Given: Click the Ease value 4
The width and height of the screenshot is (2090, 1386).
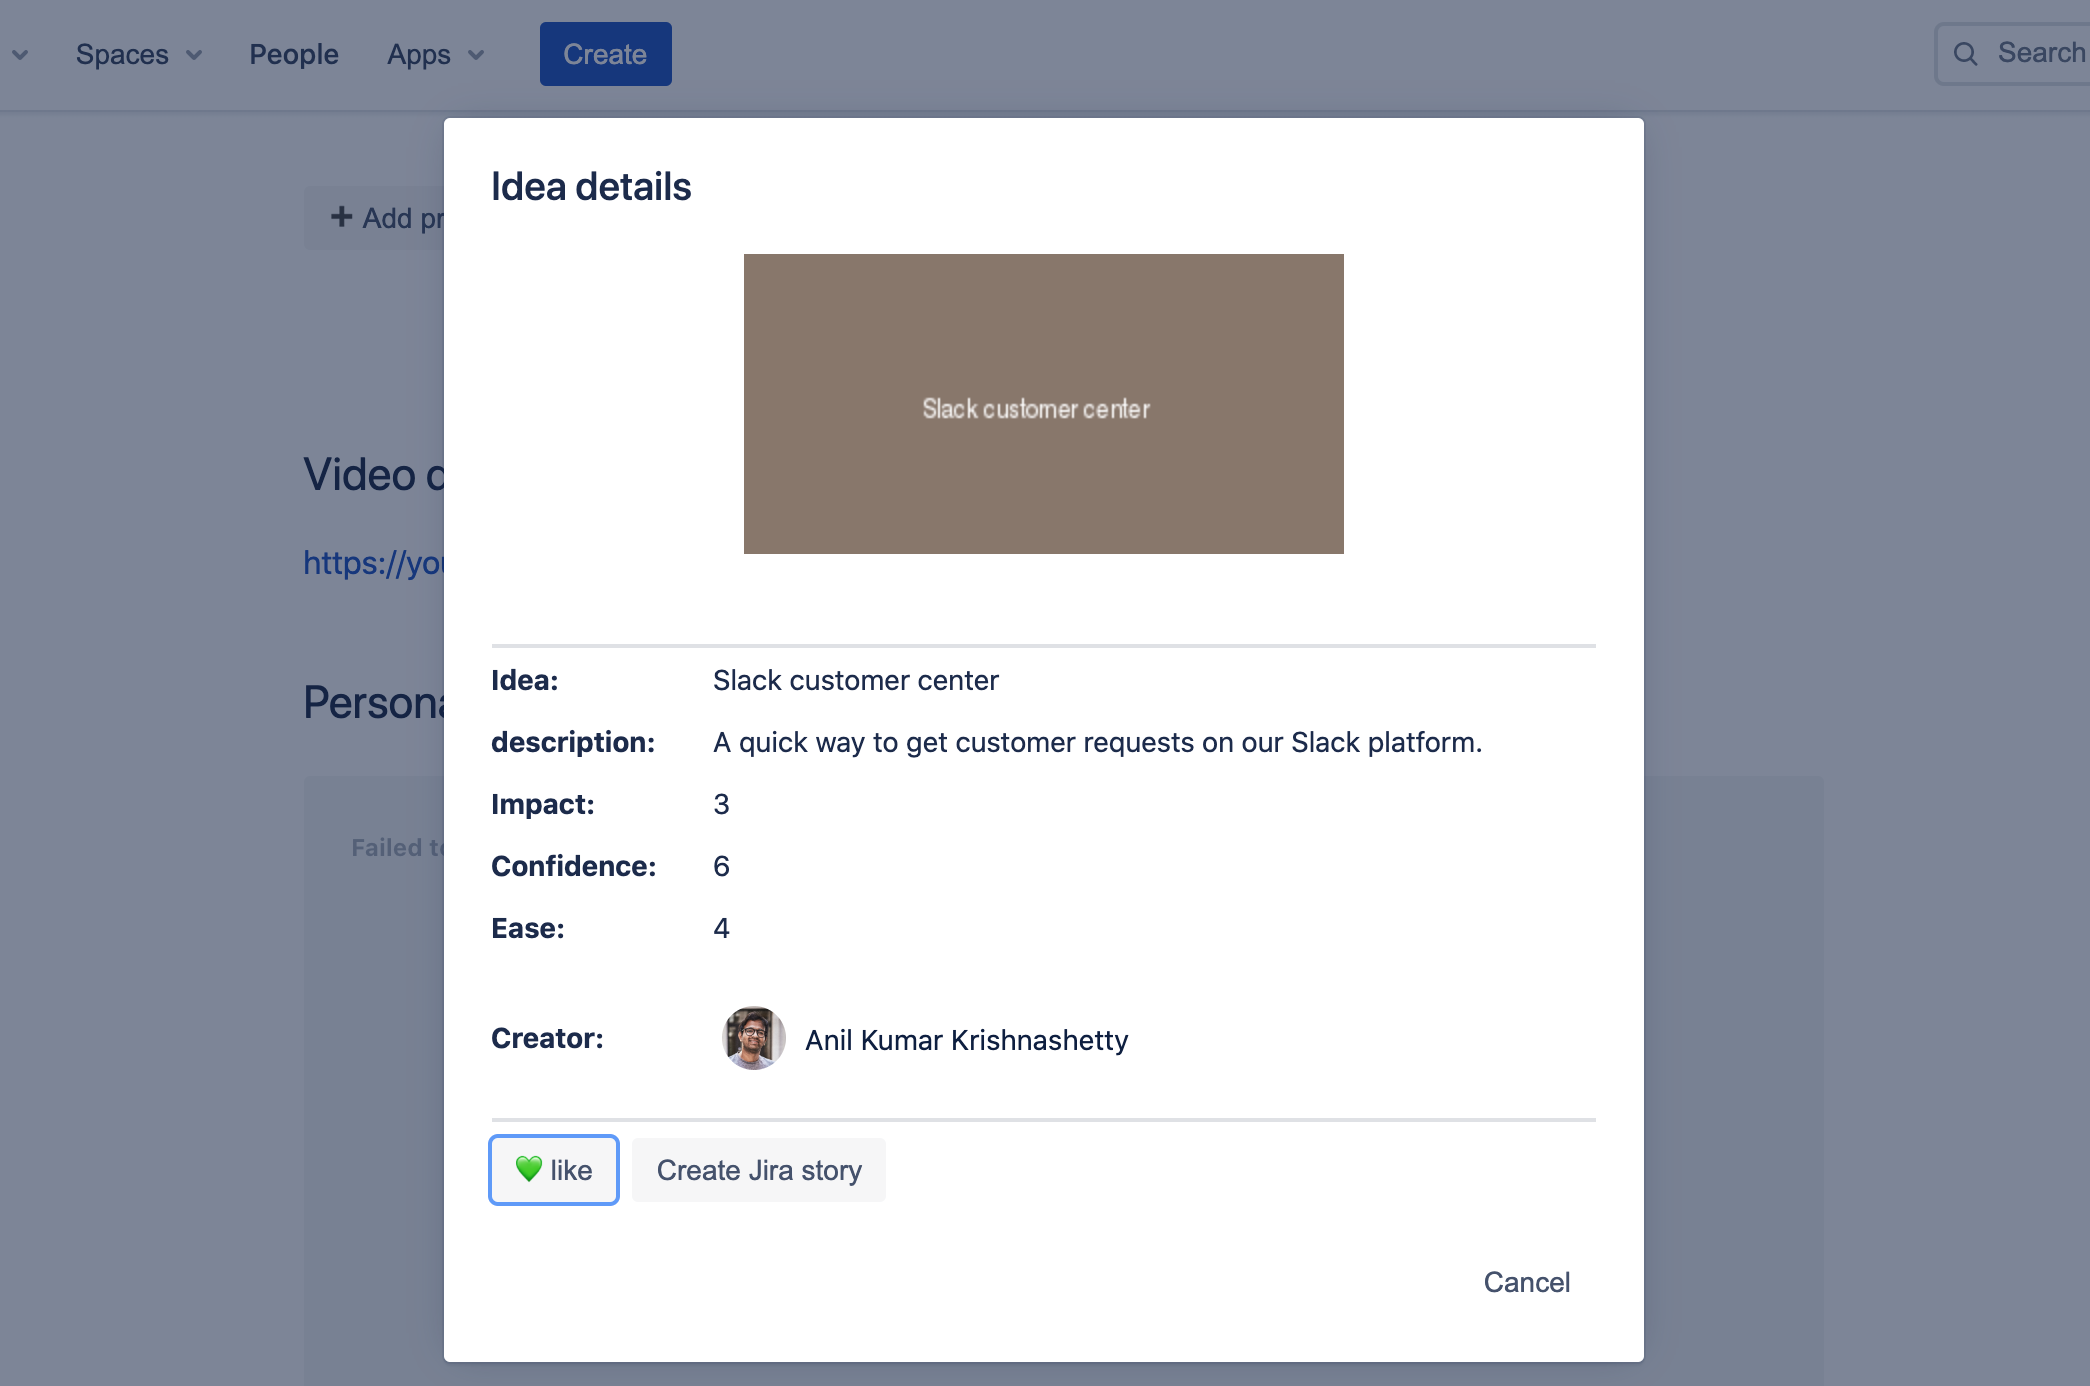Looking at the screenshot, I should click(721, 928).
